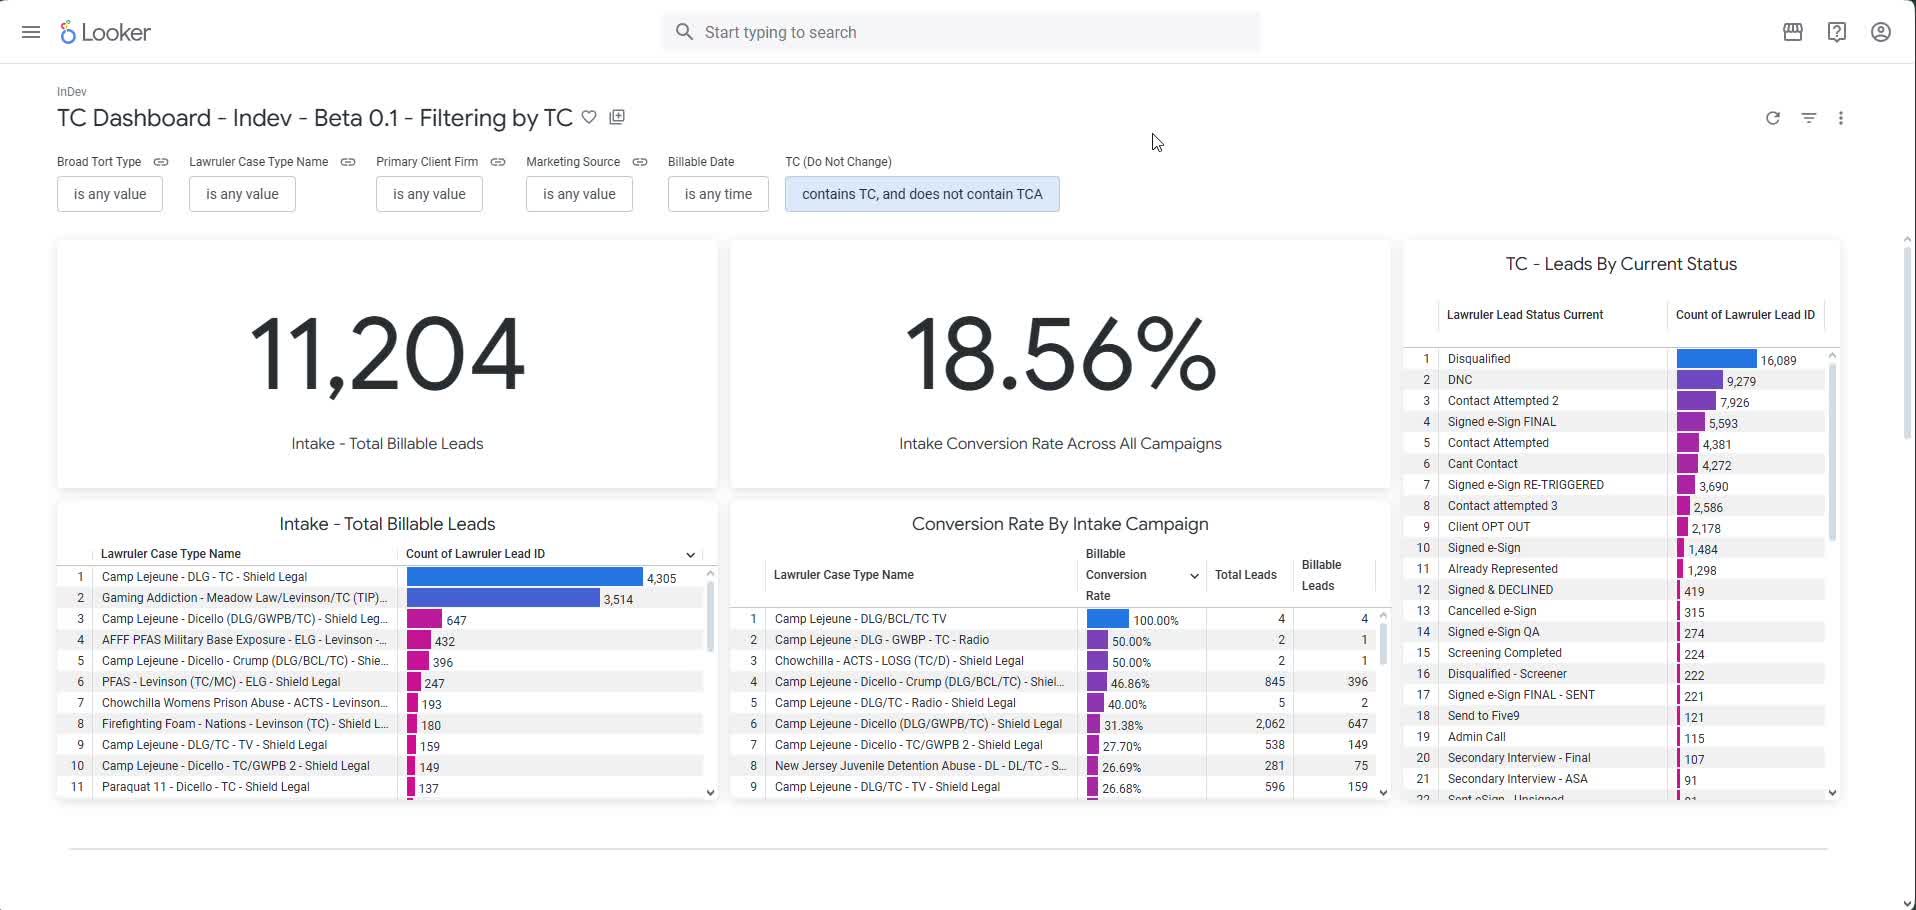Click the 4,305 blue bar for Camp Lejeune
Viewport: 1916px width, 910px height.
pos(524,577)
